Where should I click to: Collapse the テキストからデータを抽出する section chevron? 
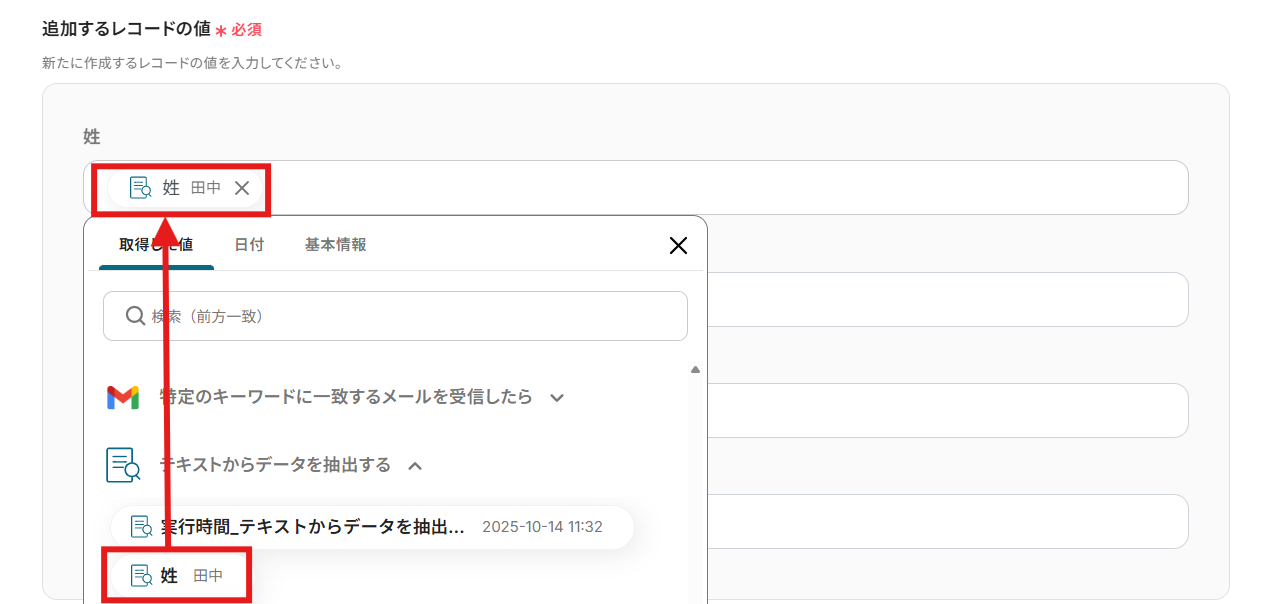point(416,465)
